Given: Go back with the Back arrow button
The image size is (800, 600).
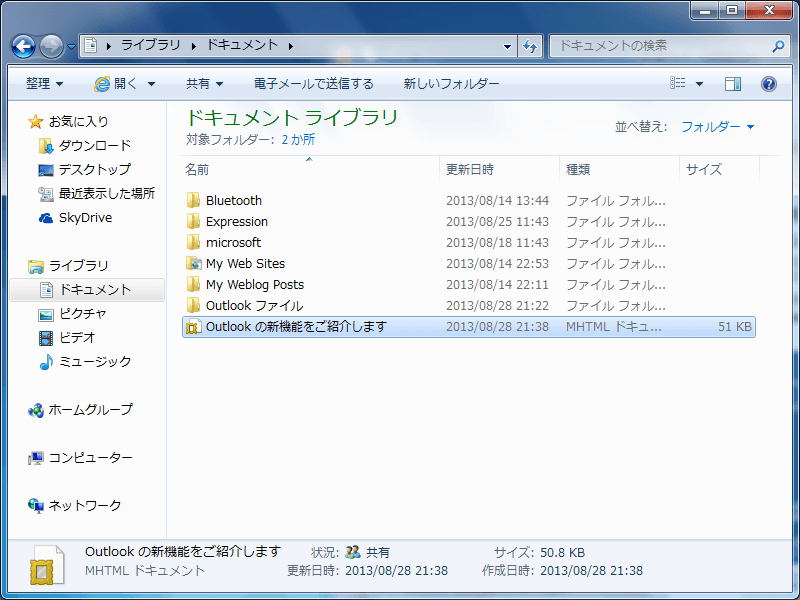Looking at the screenshot, I should point(23,46).
